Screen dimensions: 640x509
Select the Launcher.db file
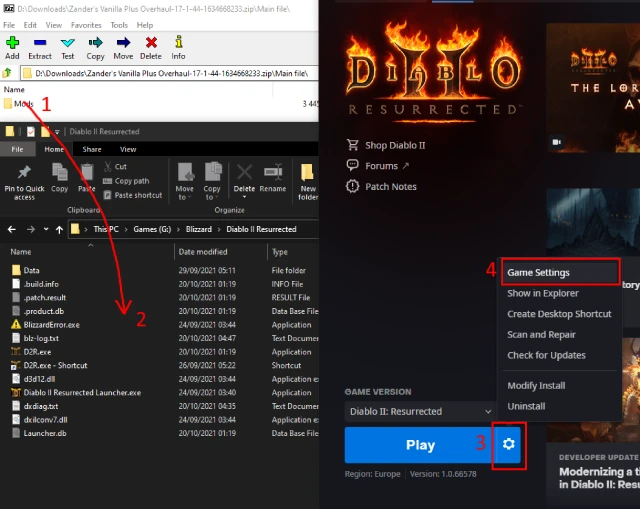coord(45,433)
